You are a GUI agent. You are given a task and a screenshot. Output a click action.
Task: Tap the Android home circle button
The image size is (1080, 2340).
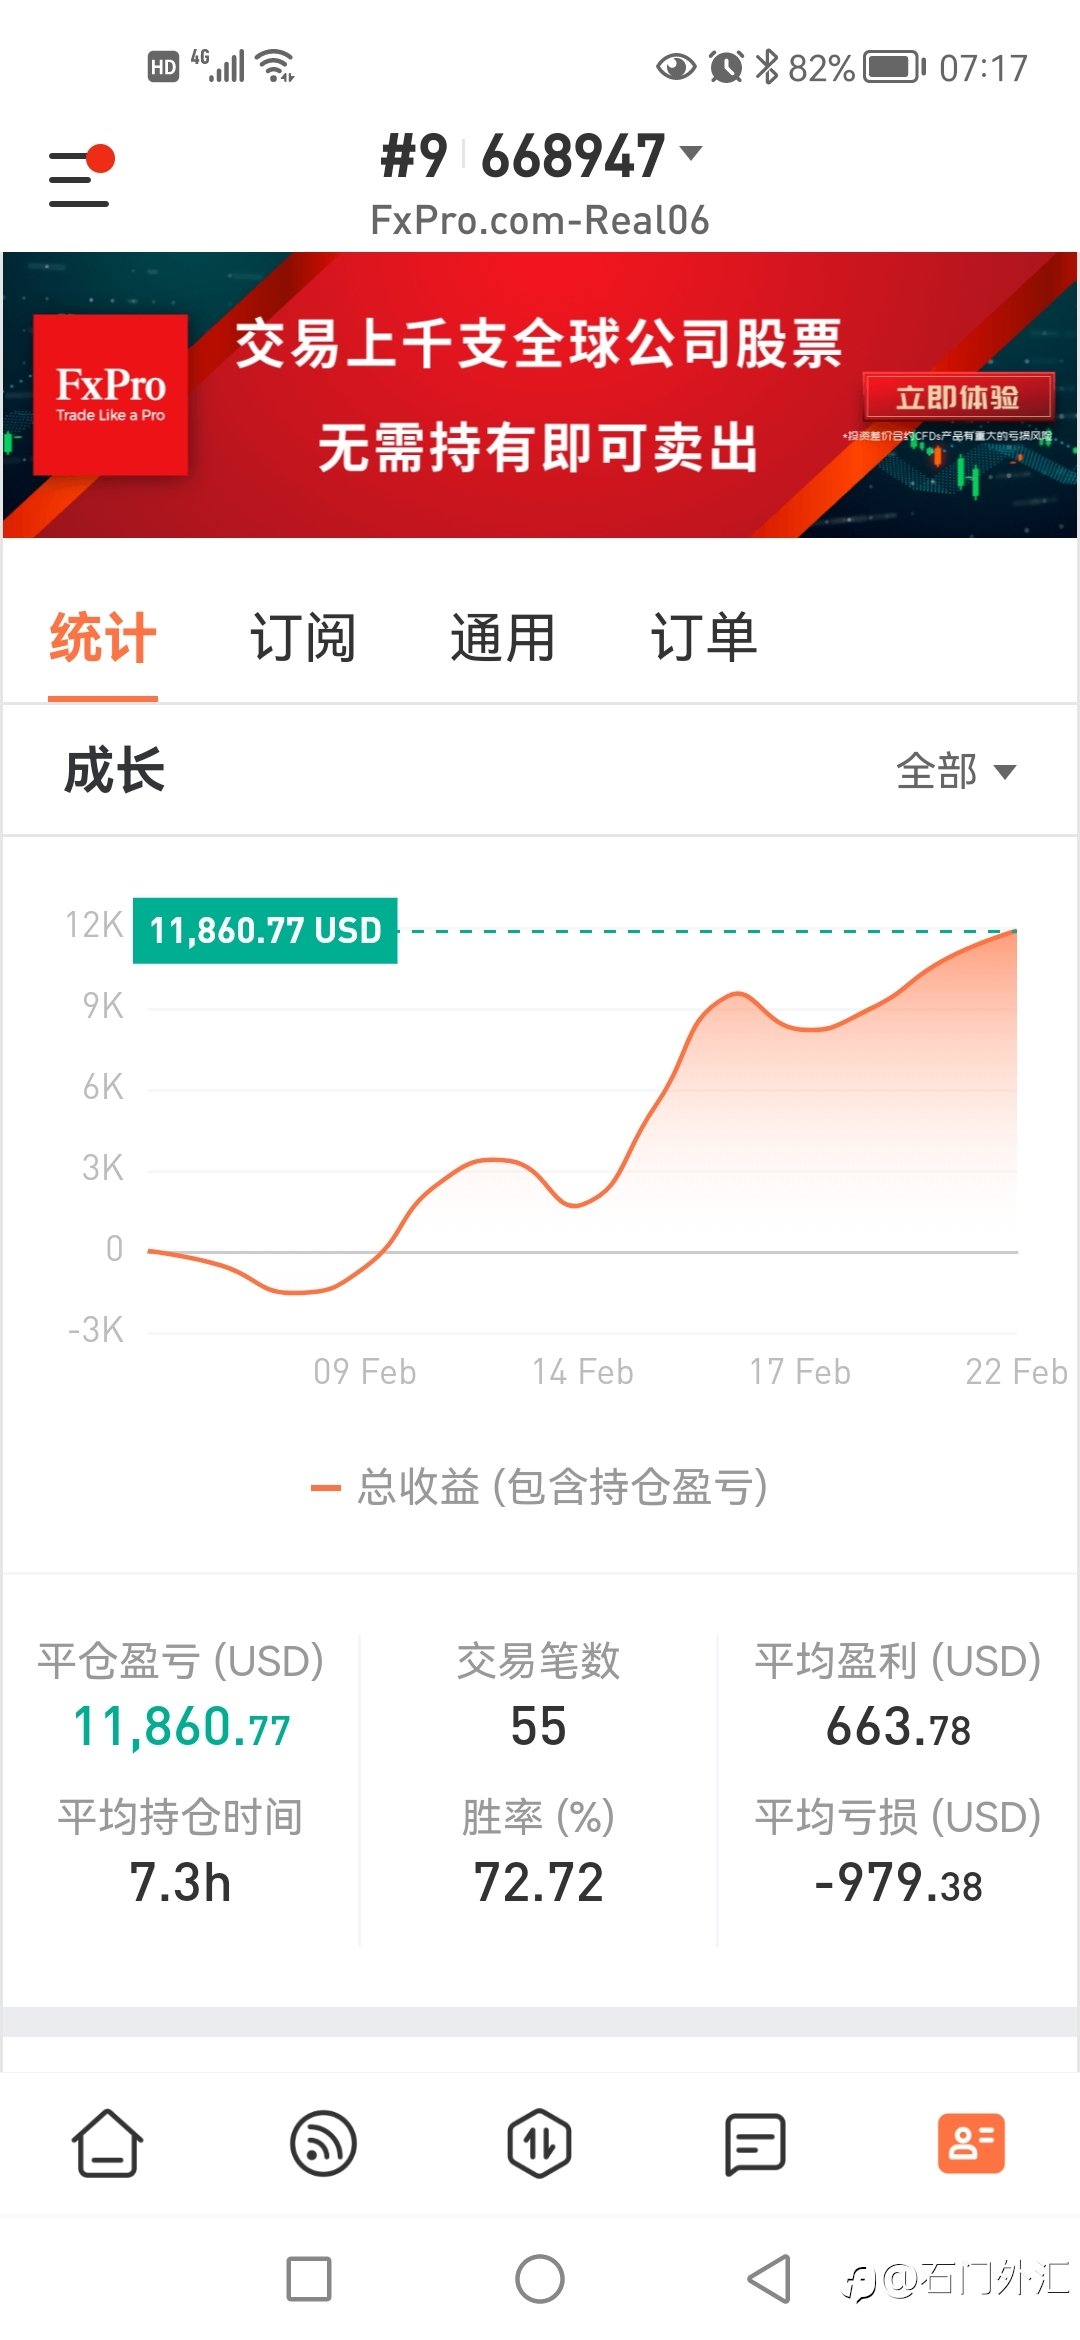tap(540, 2279)
